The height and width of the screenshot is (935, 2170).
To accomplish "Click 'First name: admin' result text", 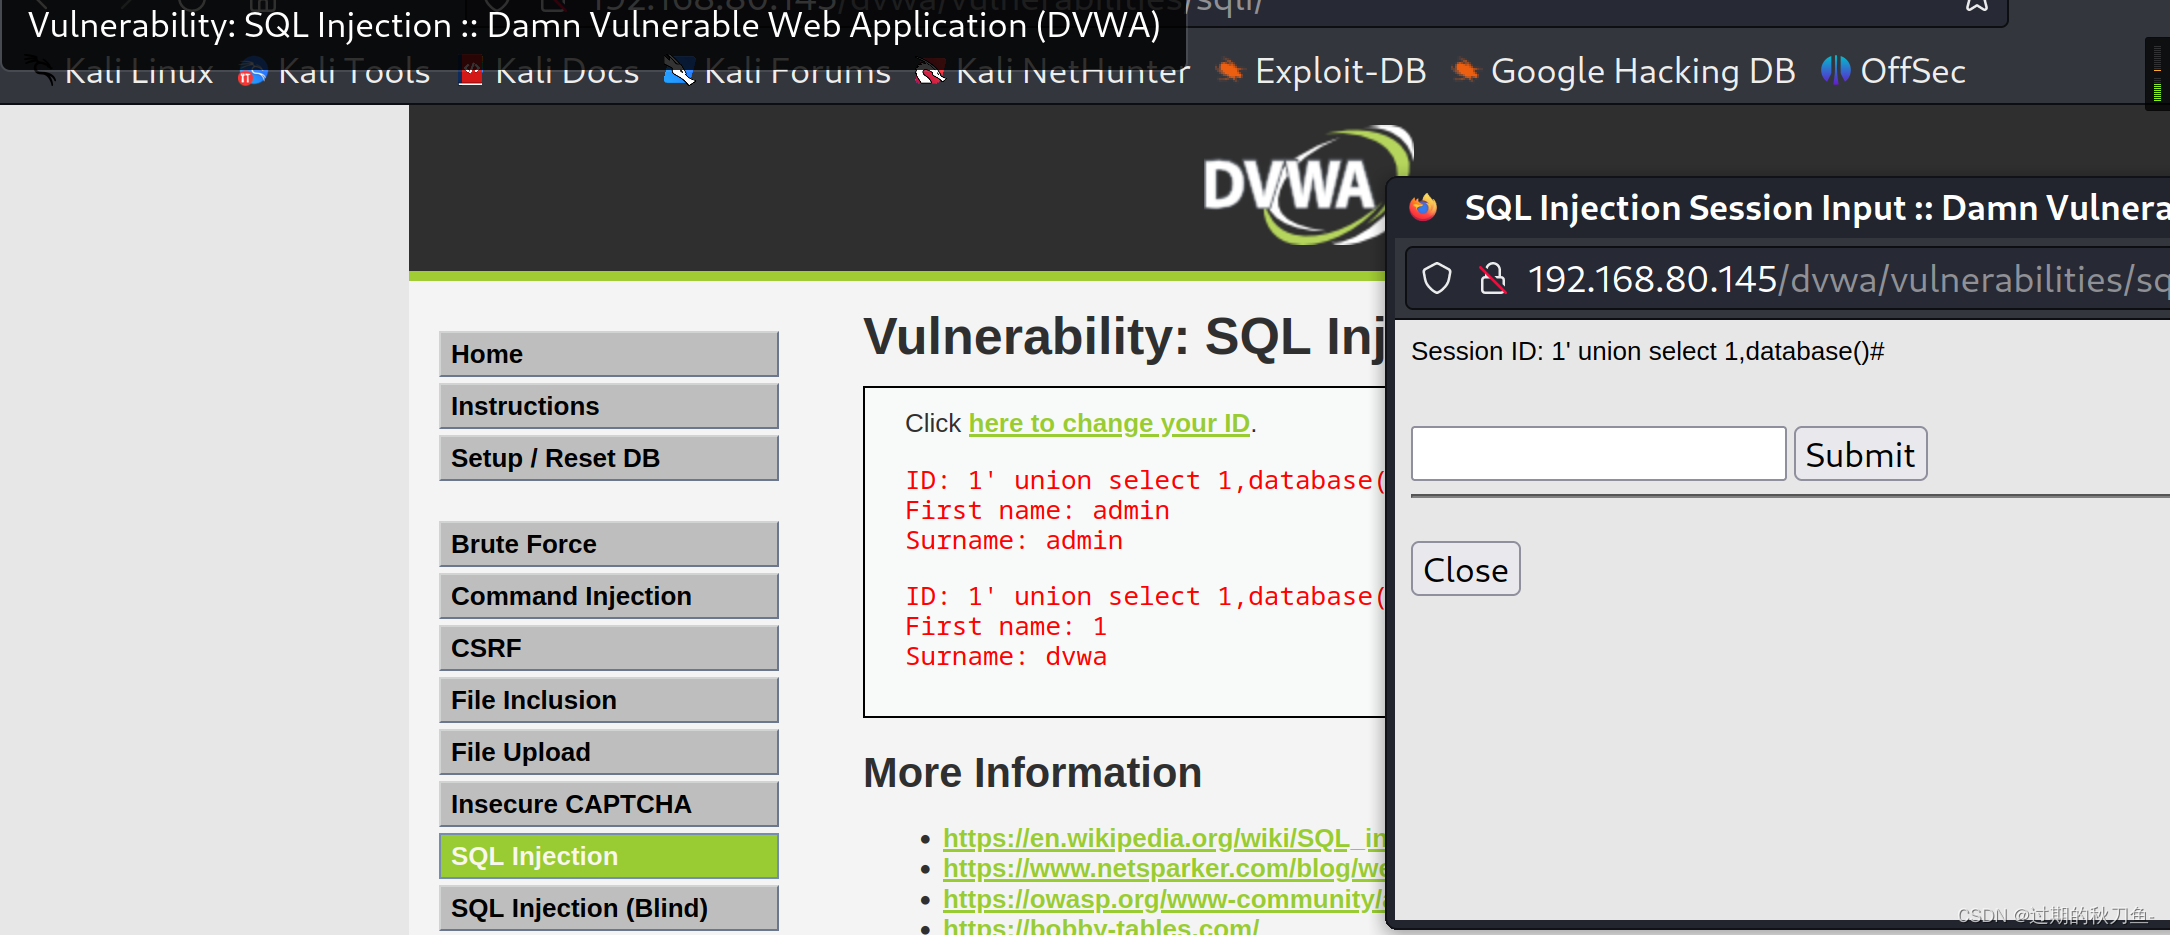I will tap(1037, 511).
